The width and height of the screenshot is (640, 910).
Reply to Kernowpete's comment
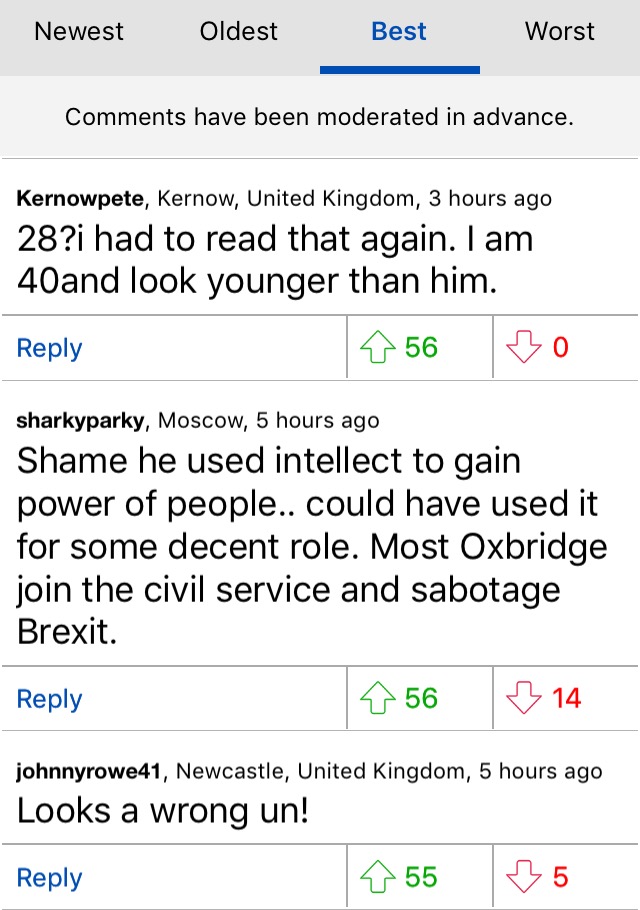(50, 348)
